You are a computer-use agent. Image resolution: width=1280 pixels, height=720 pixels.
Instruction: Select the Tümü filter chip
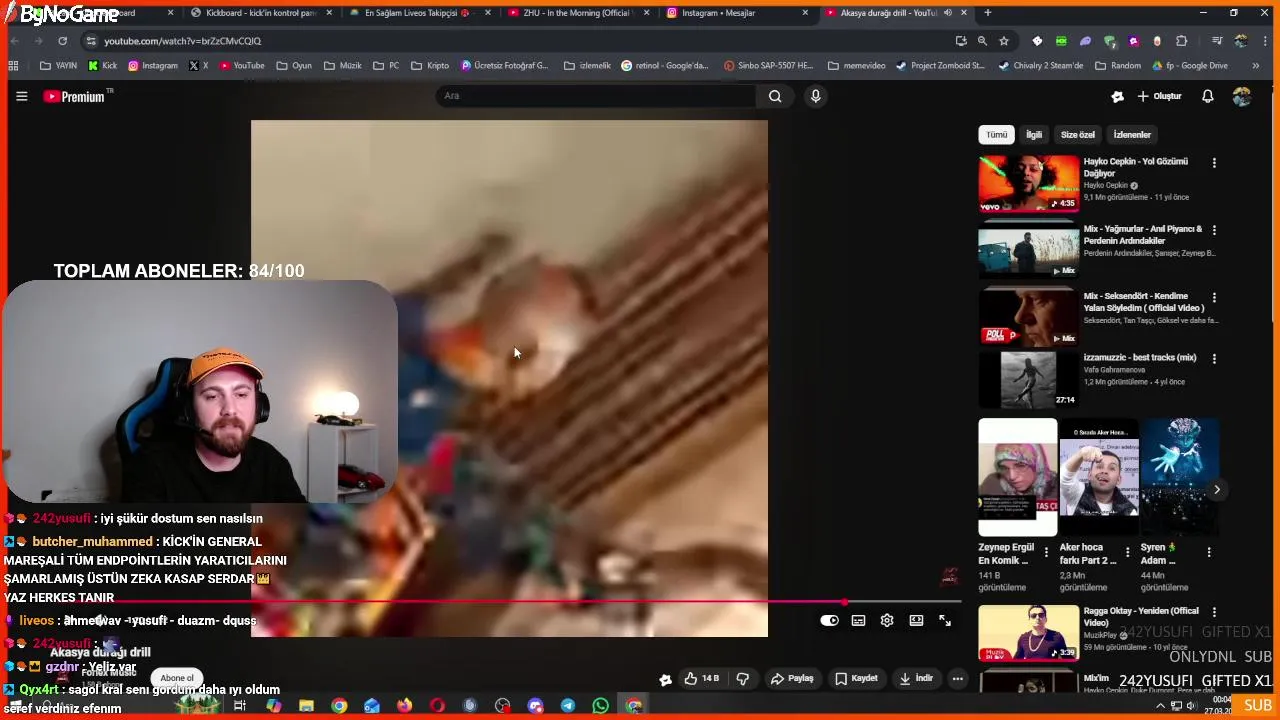[997, 134]
